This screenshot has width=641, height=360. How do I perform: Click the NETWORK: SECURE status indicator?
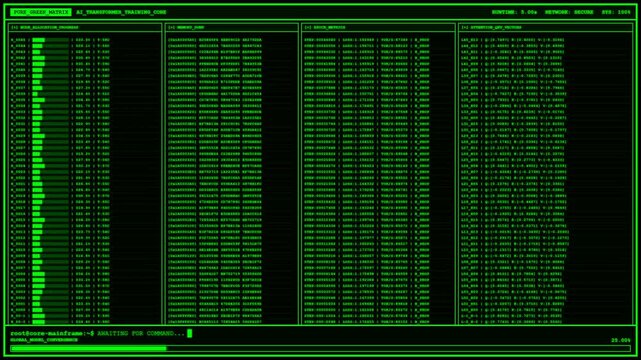point(569,12)
